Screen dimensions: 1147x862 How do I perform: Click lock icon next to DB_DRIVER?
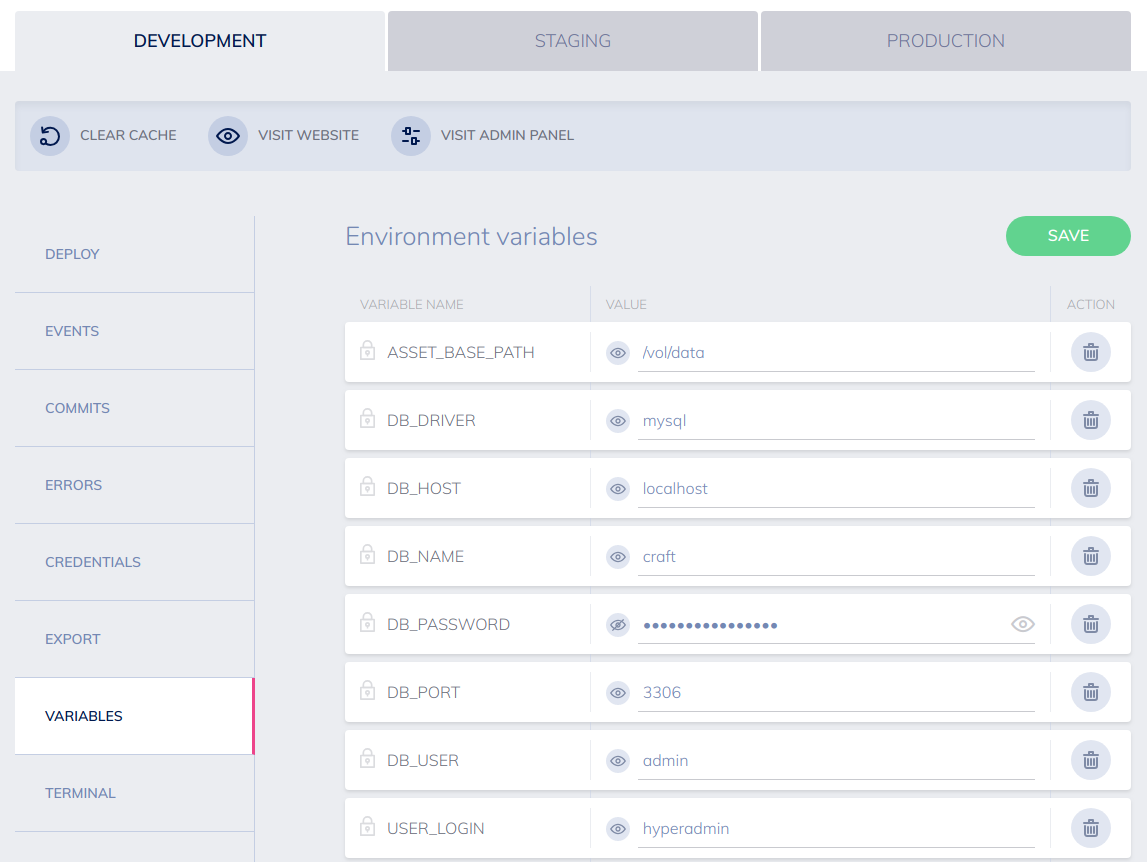(367, 419)
